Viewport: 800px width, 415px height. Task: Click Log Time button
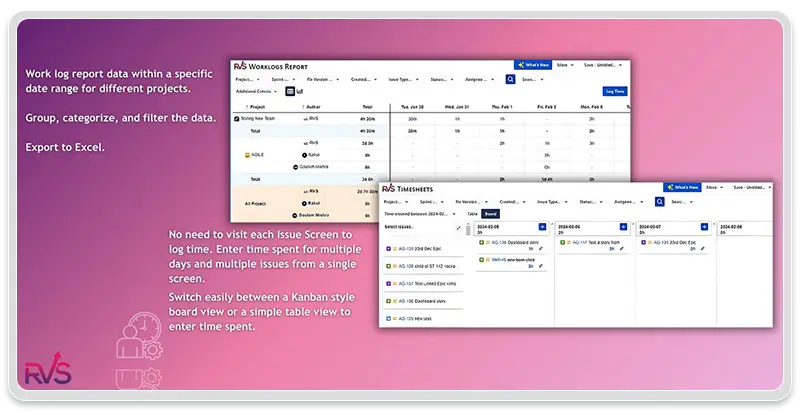pyautogui.click(x=615, y=91)
